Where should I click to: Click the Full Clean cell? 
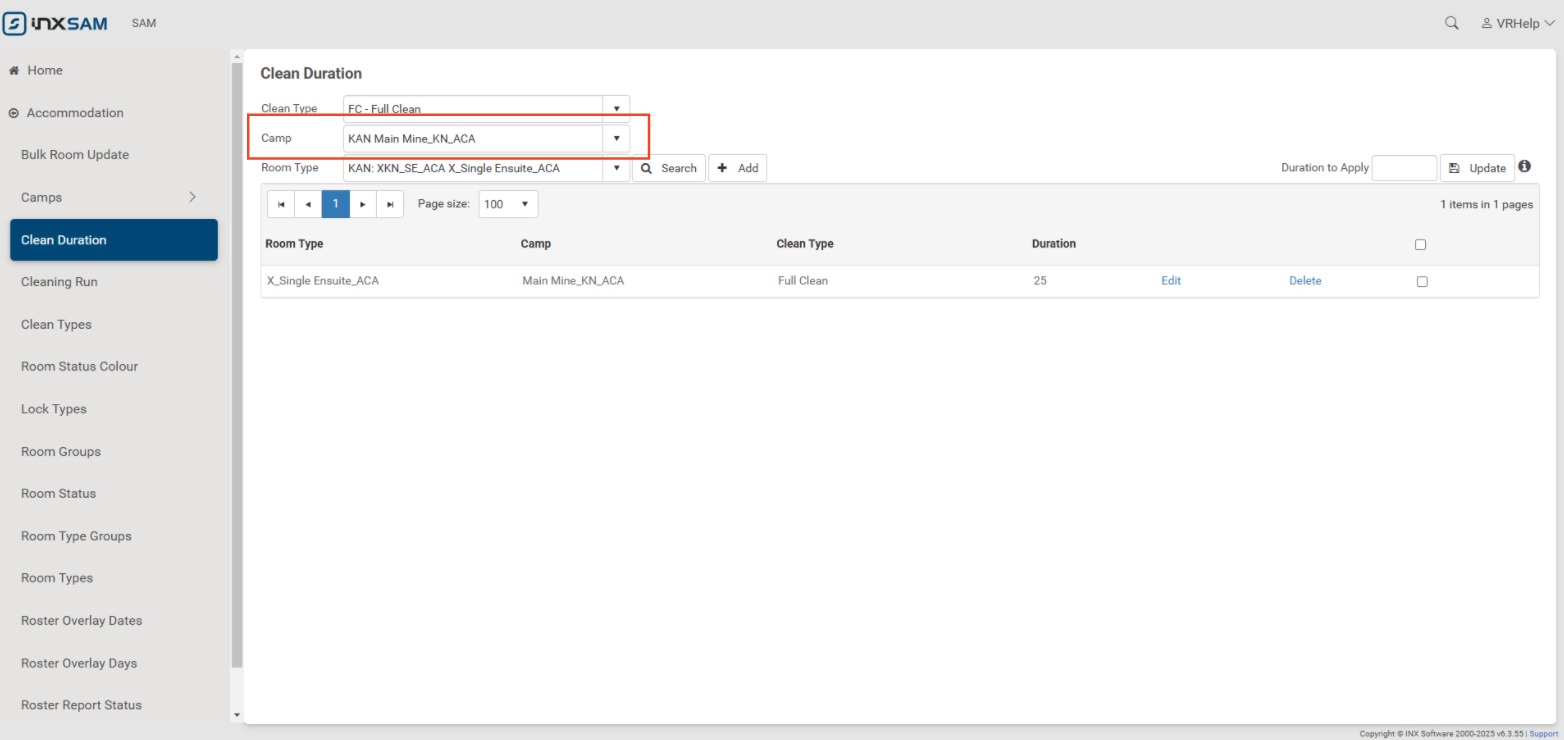click(803, 281)
